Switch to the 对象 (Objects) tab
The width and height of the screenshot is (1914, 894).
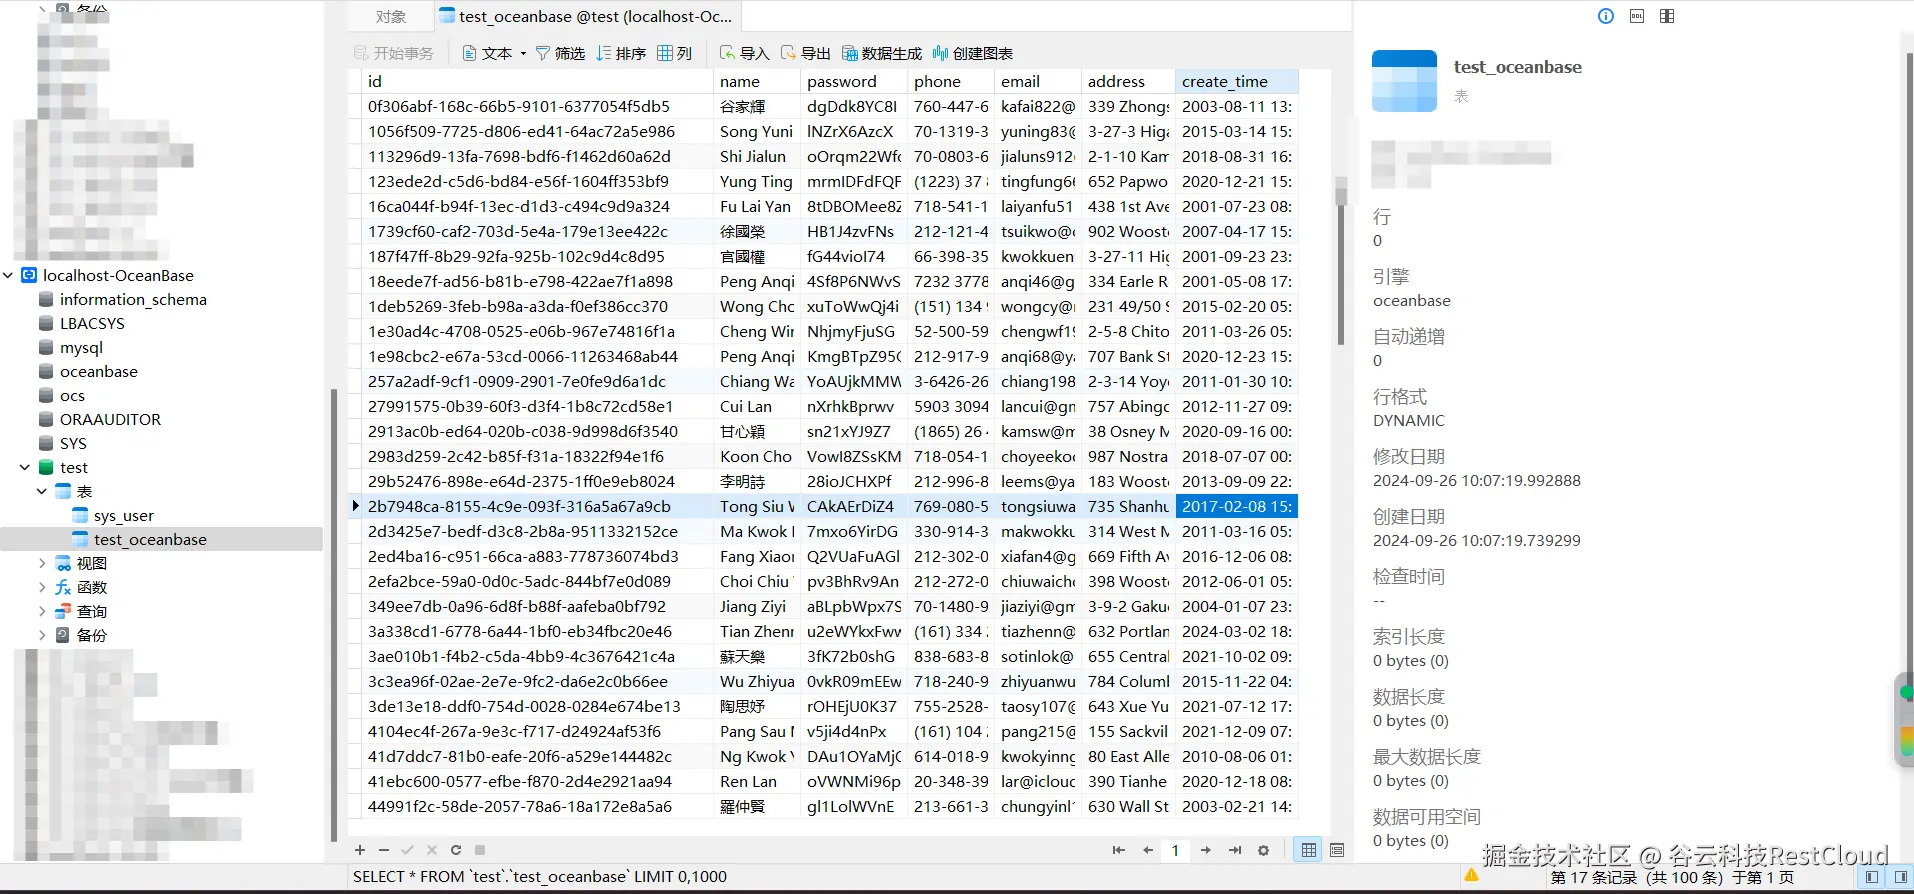pos(391,16)
